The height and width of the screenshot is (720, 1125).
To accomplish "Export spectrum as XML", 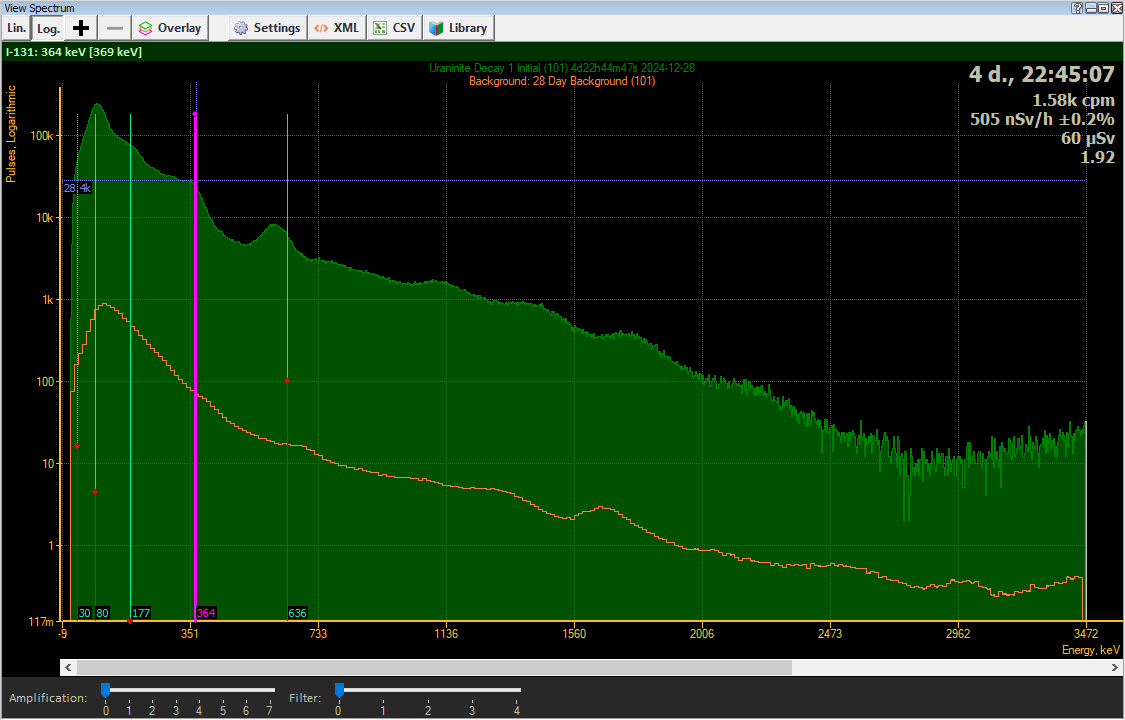I will pyautogui.click(x=336, y=28).
